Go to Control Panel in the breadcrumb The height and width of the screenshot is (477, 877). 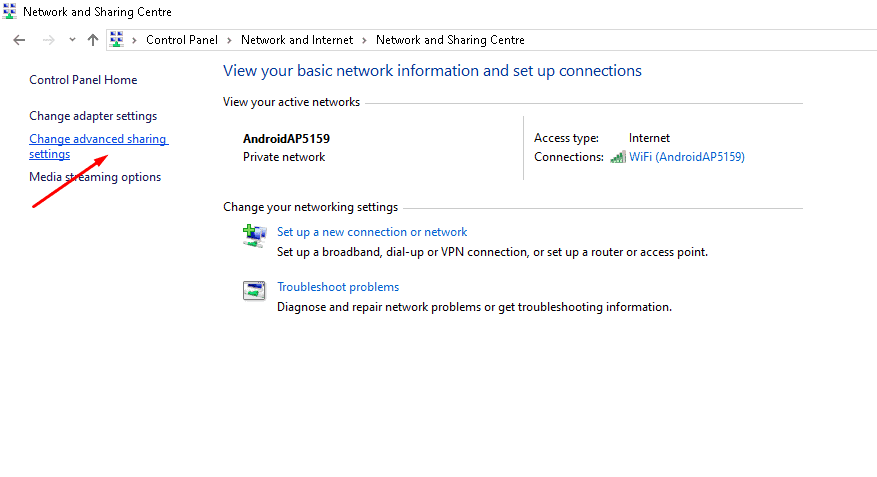pos(183,40)
